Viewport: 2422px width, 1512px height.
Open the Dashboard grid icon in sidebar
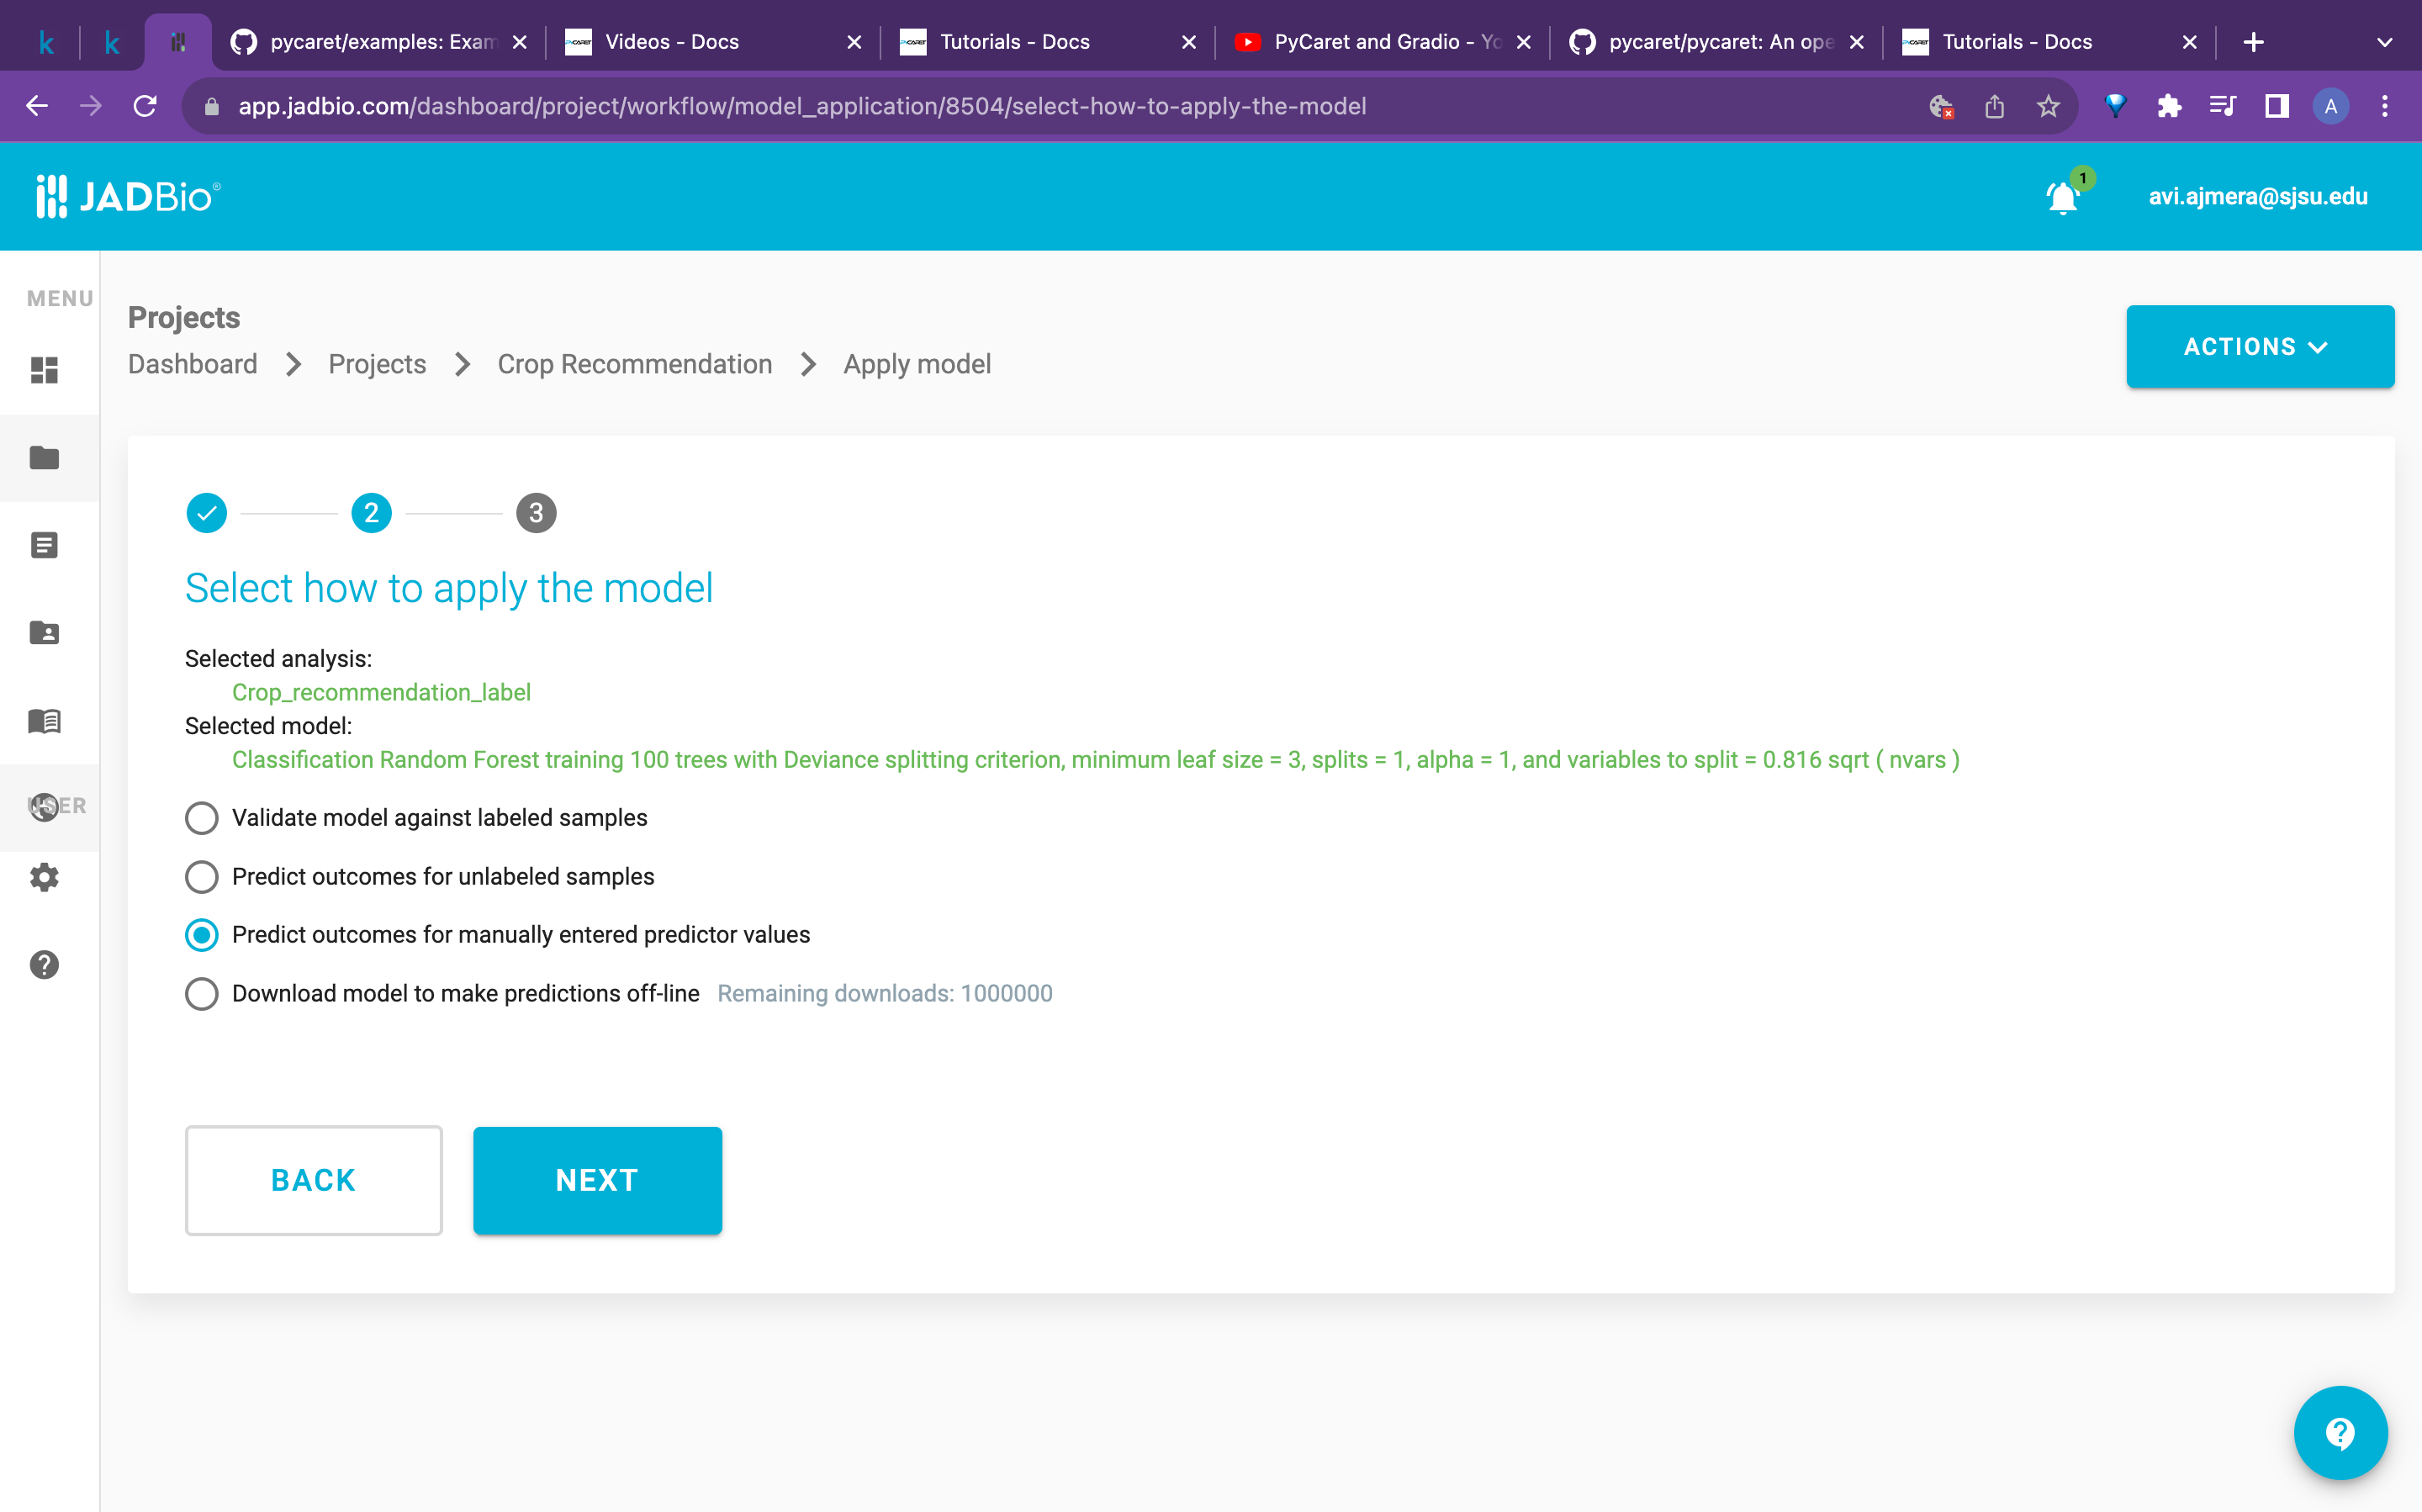click(44, 371)
